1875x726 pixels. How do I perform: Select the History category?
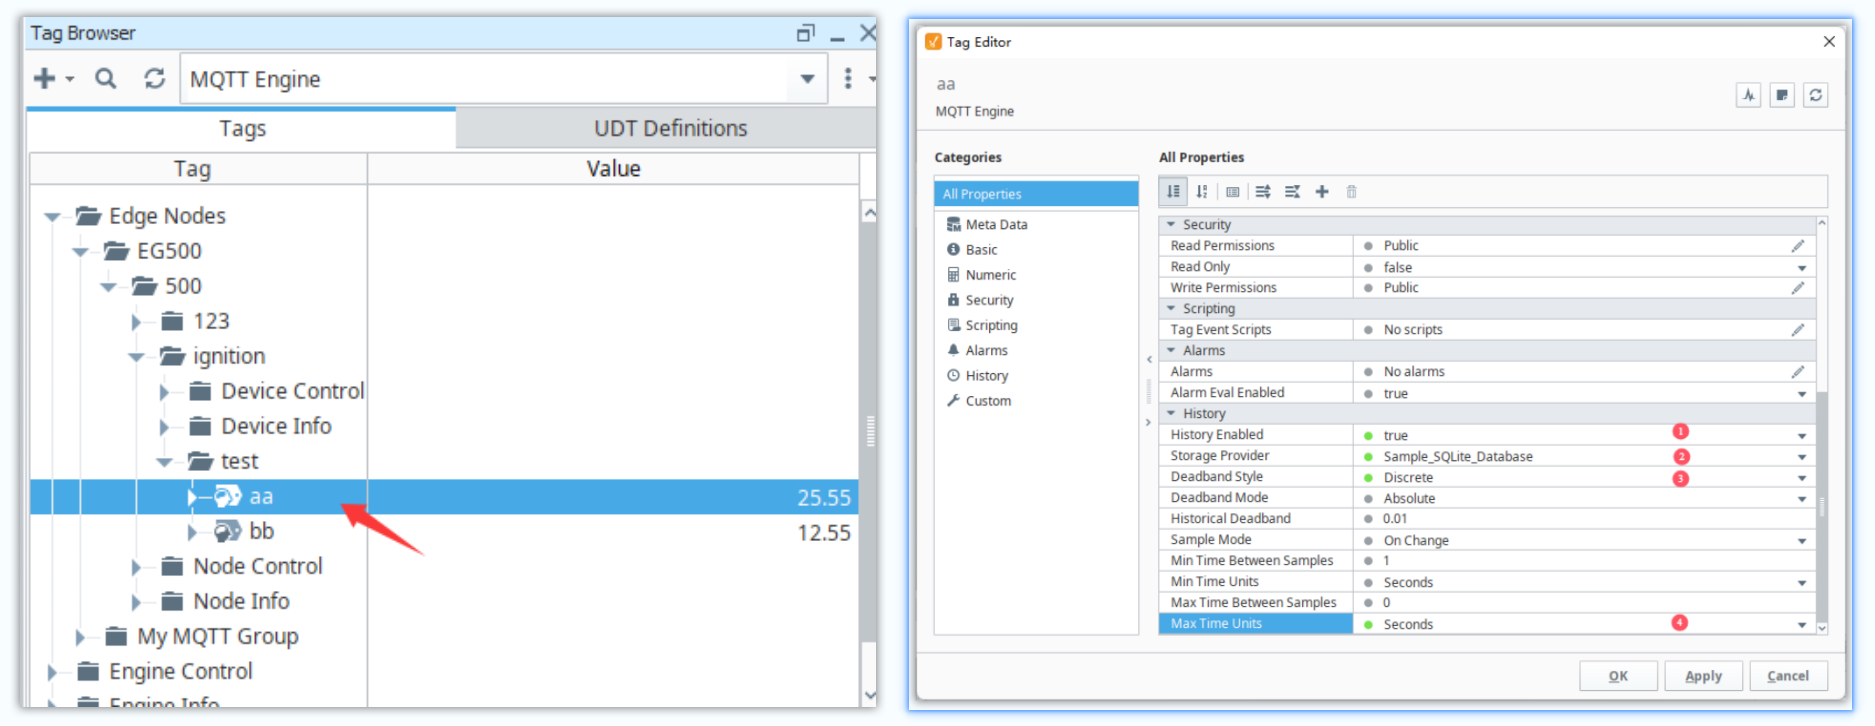point(986,376)
